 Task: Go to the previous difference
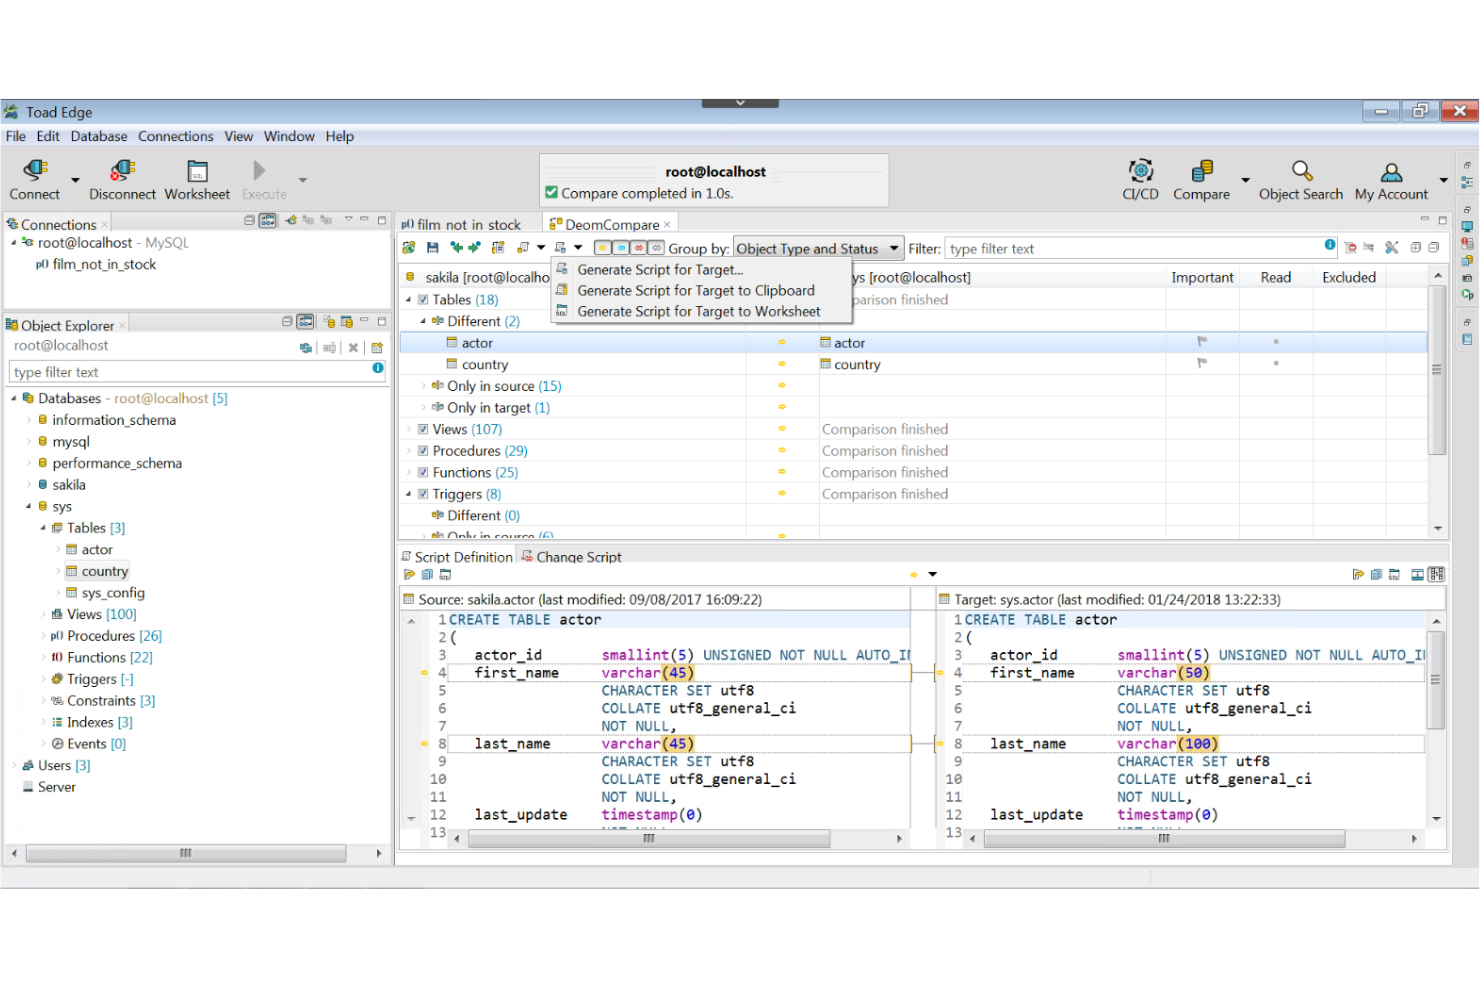click(x=455, y=247)
